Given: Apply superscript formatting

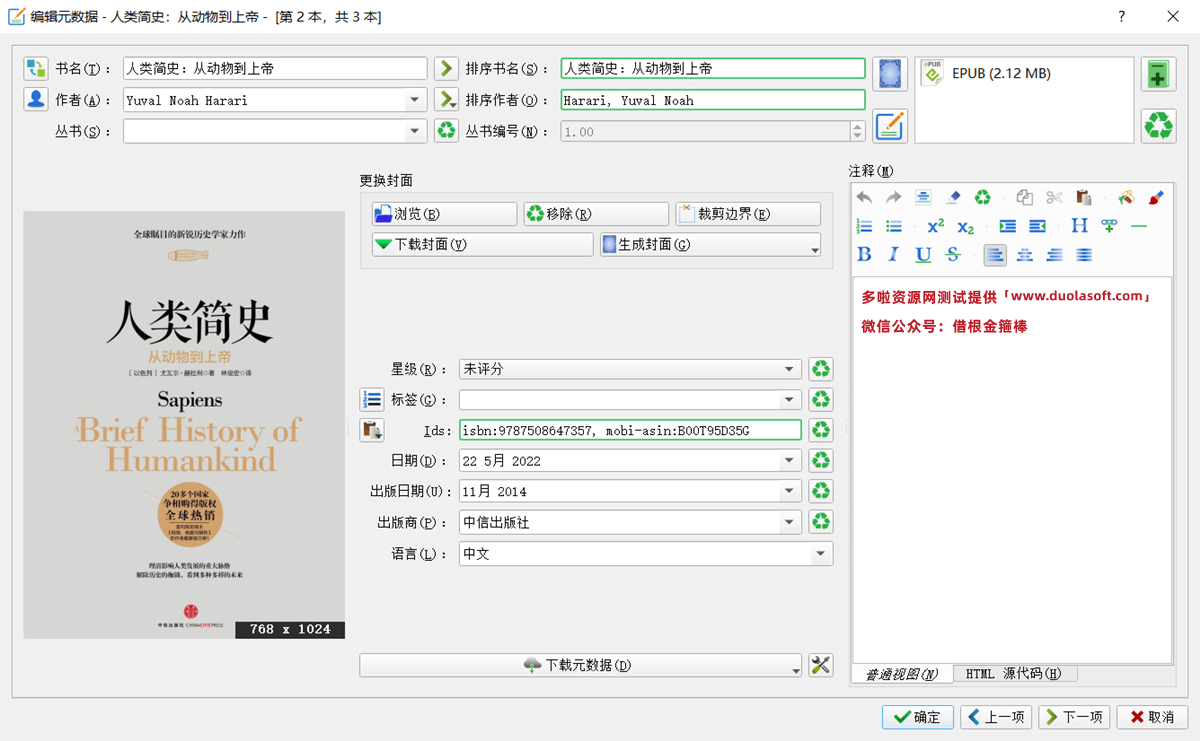Looking at the screenshot, I should tap(936, 226).
